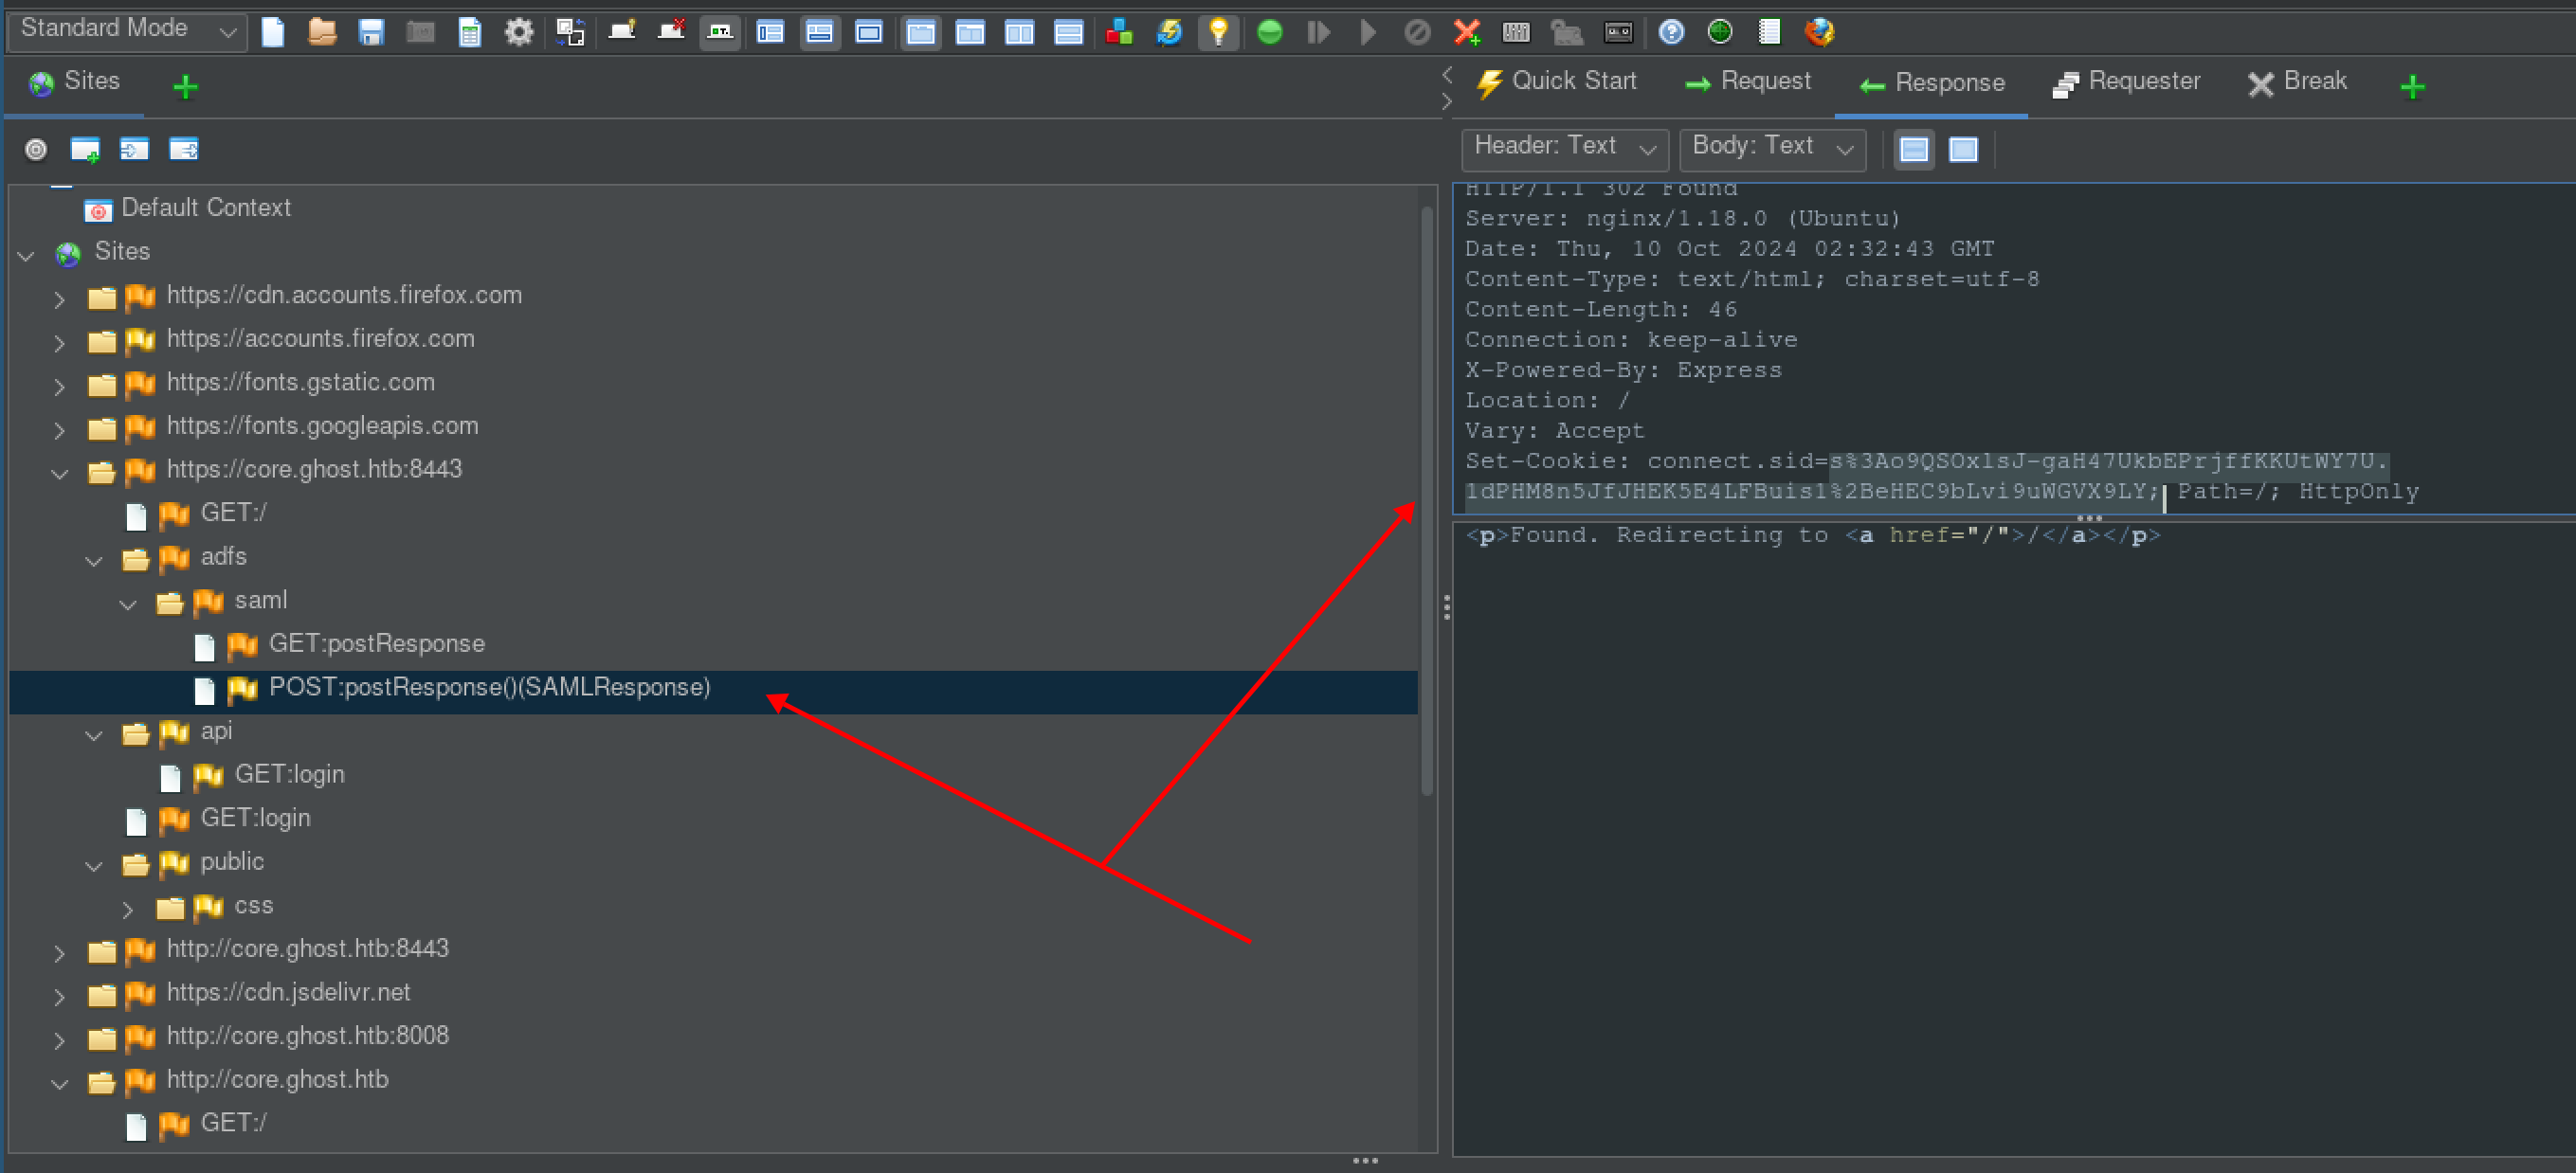The image size is (2576, 1173).
Task: Switch to the Quick Start tab
Action: (1557, 82)
